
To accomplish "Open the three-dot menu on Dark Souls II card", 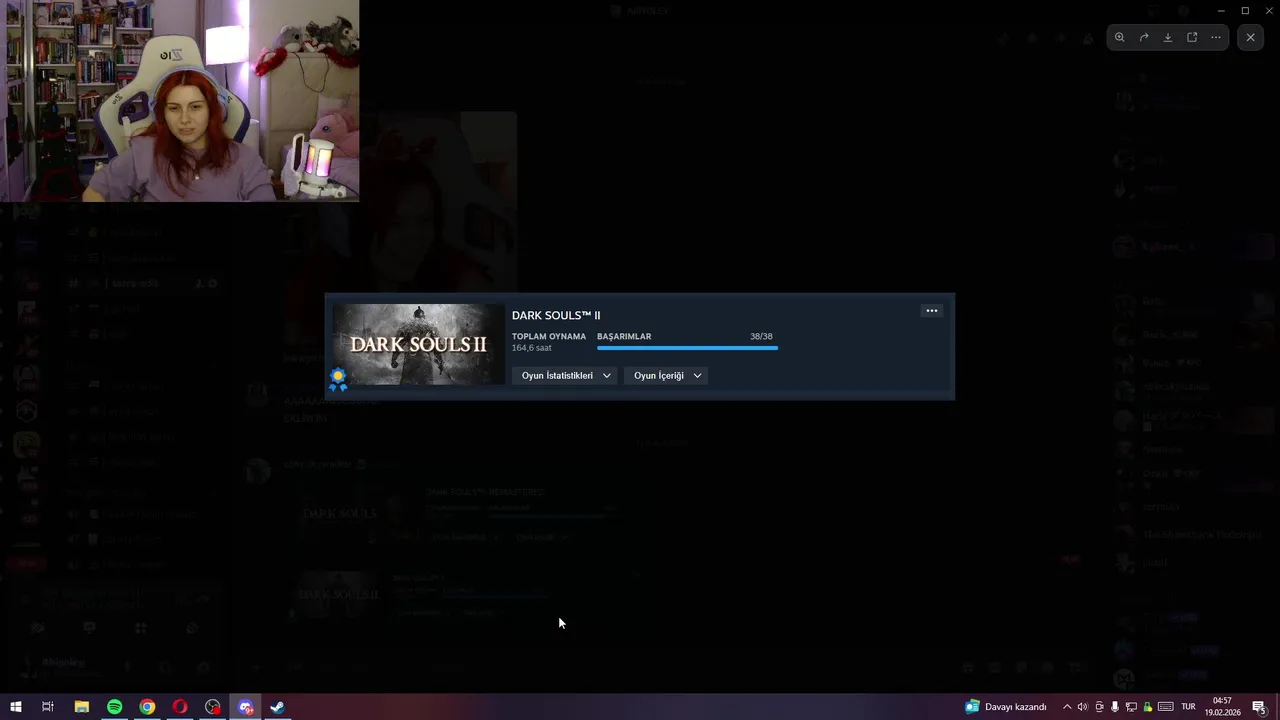I will pyautogui.click(x=931, y=311).
